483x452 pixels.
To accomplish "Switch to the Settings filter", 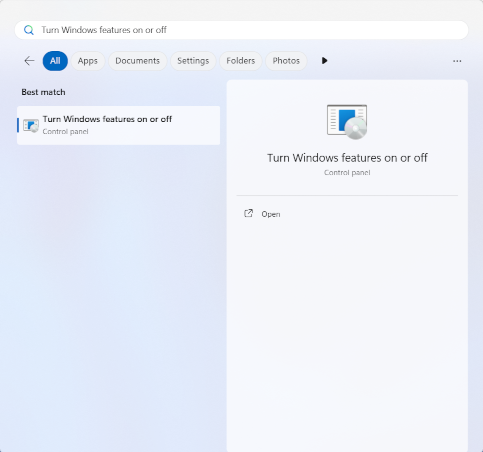I will [x=193, y=61].
